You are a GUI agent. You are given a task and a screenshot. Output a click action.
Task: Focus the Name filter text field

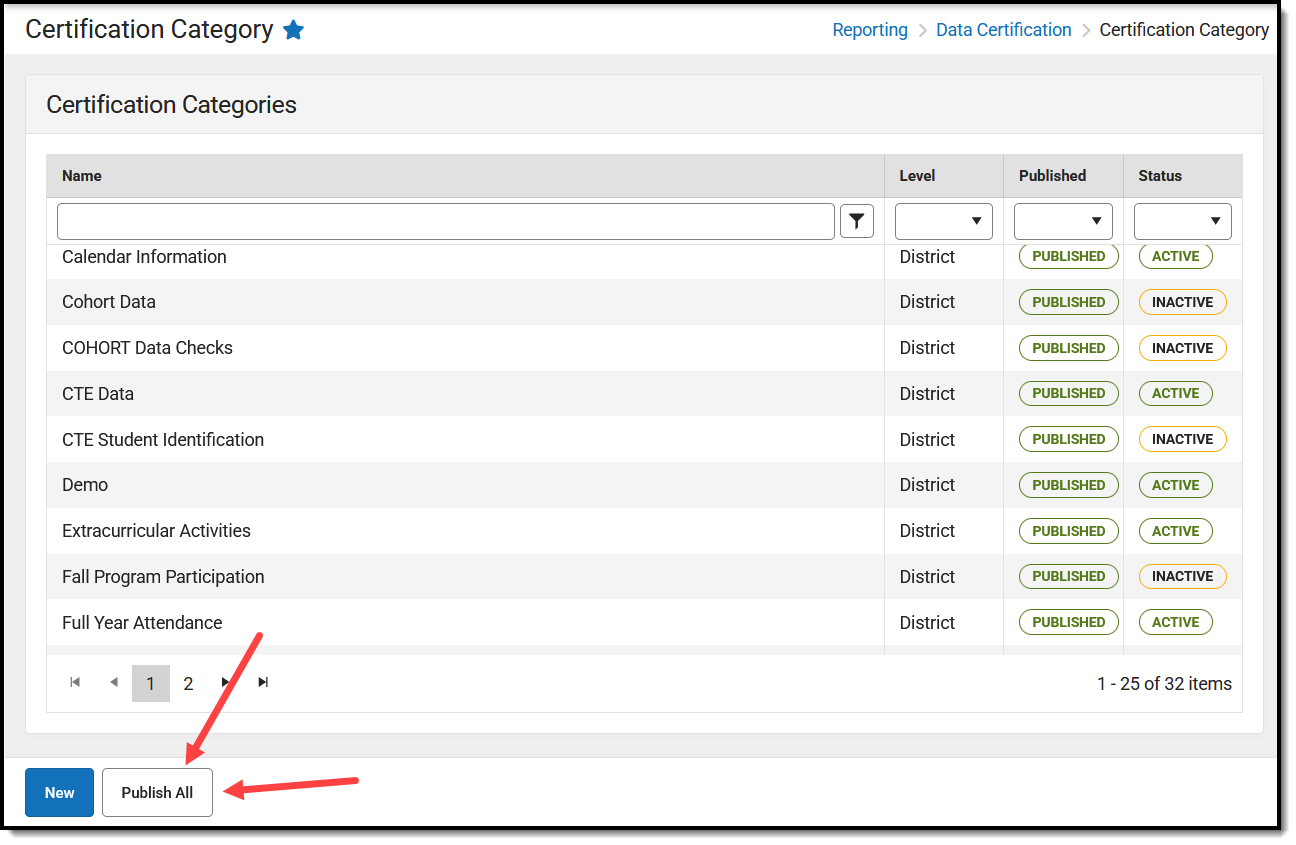(x=446, y=221)
